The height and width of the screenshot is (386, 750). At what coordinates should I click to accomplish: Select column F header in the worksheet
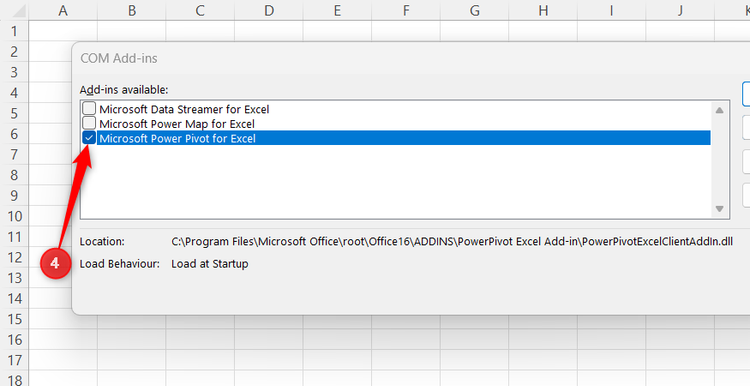pyautogui.click(x=406, y=10)
